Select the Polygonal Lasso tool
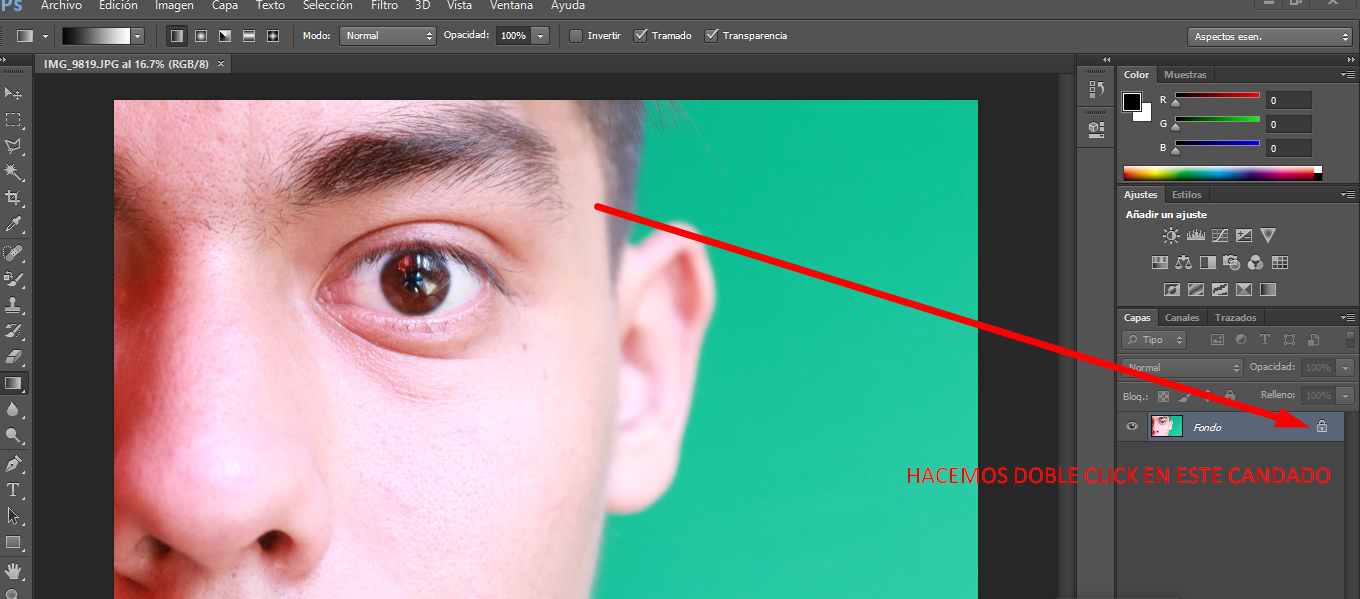 tap(14, 146)
